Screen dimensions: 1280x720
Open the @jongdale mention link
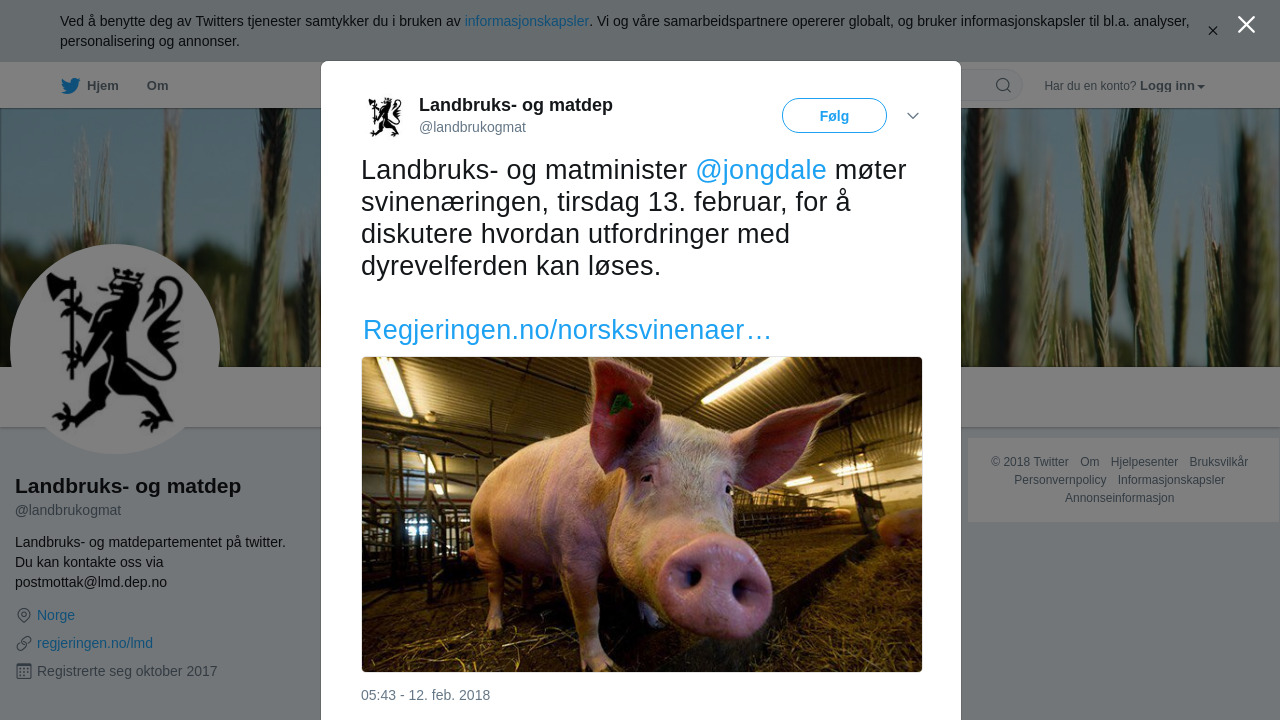761,170
